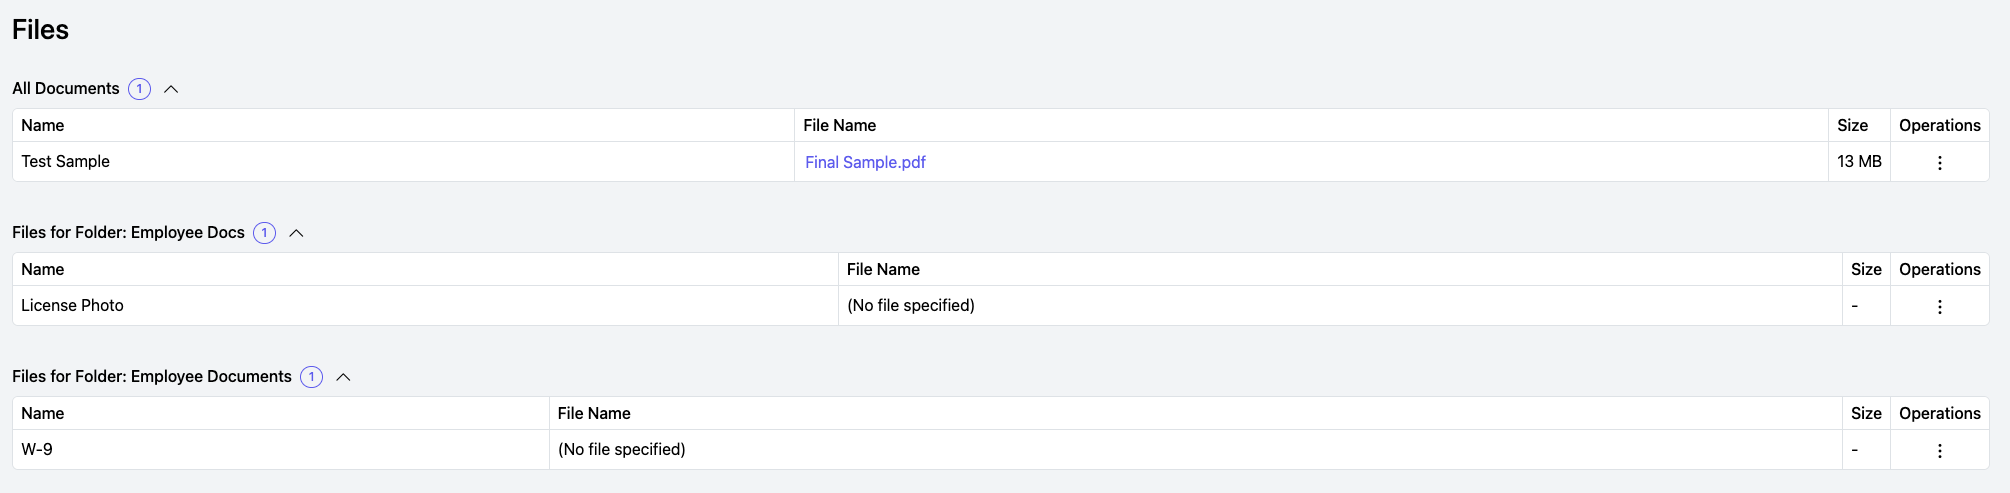Click Files for Folder: Employee Documents heading
This screenshot has width=2010, height=493.
tap(152, 377)
